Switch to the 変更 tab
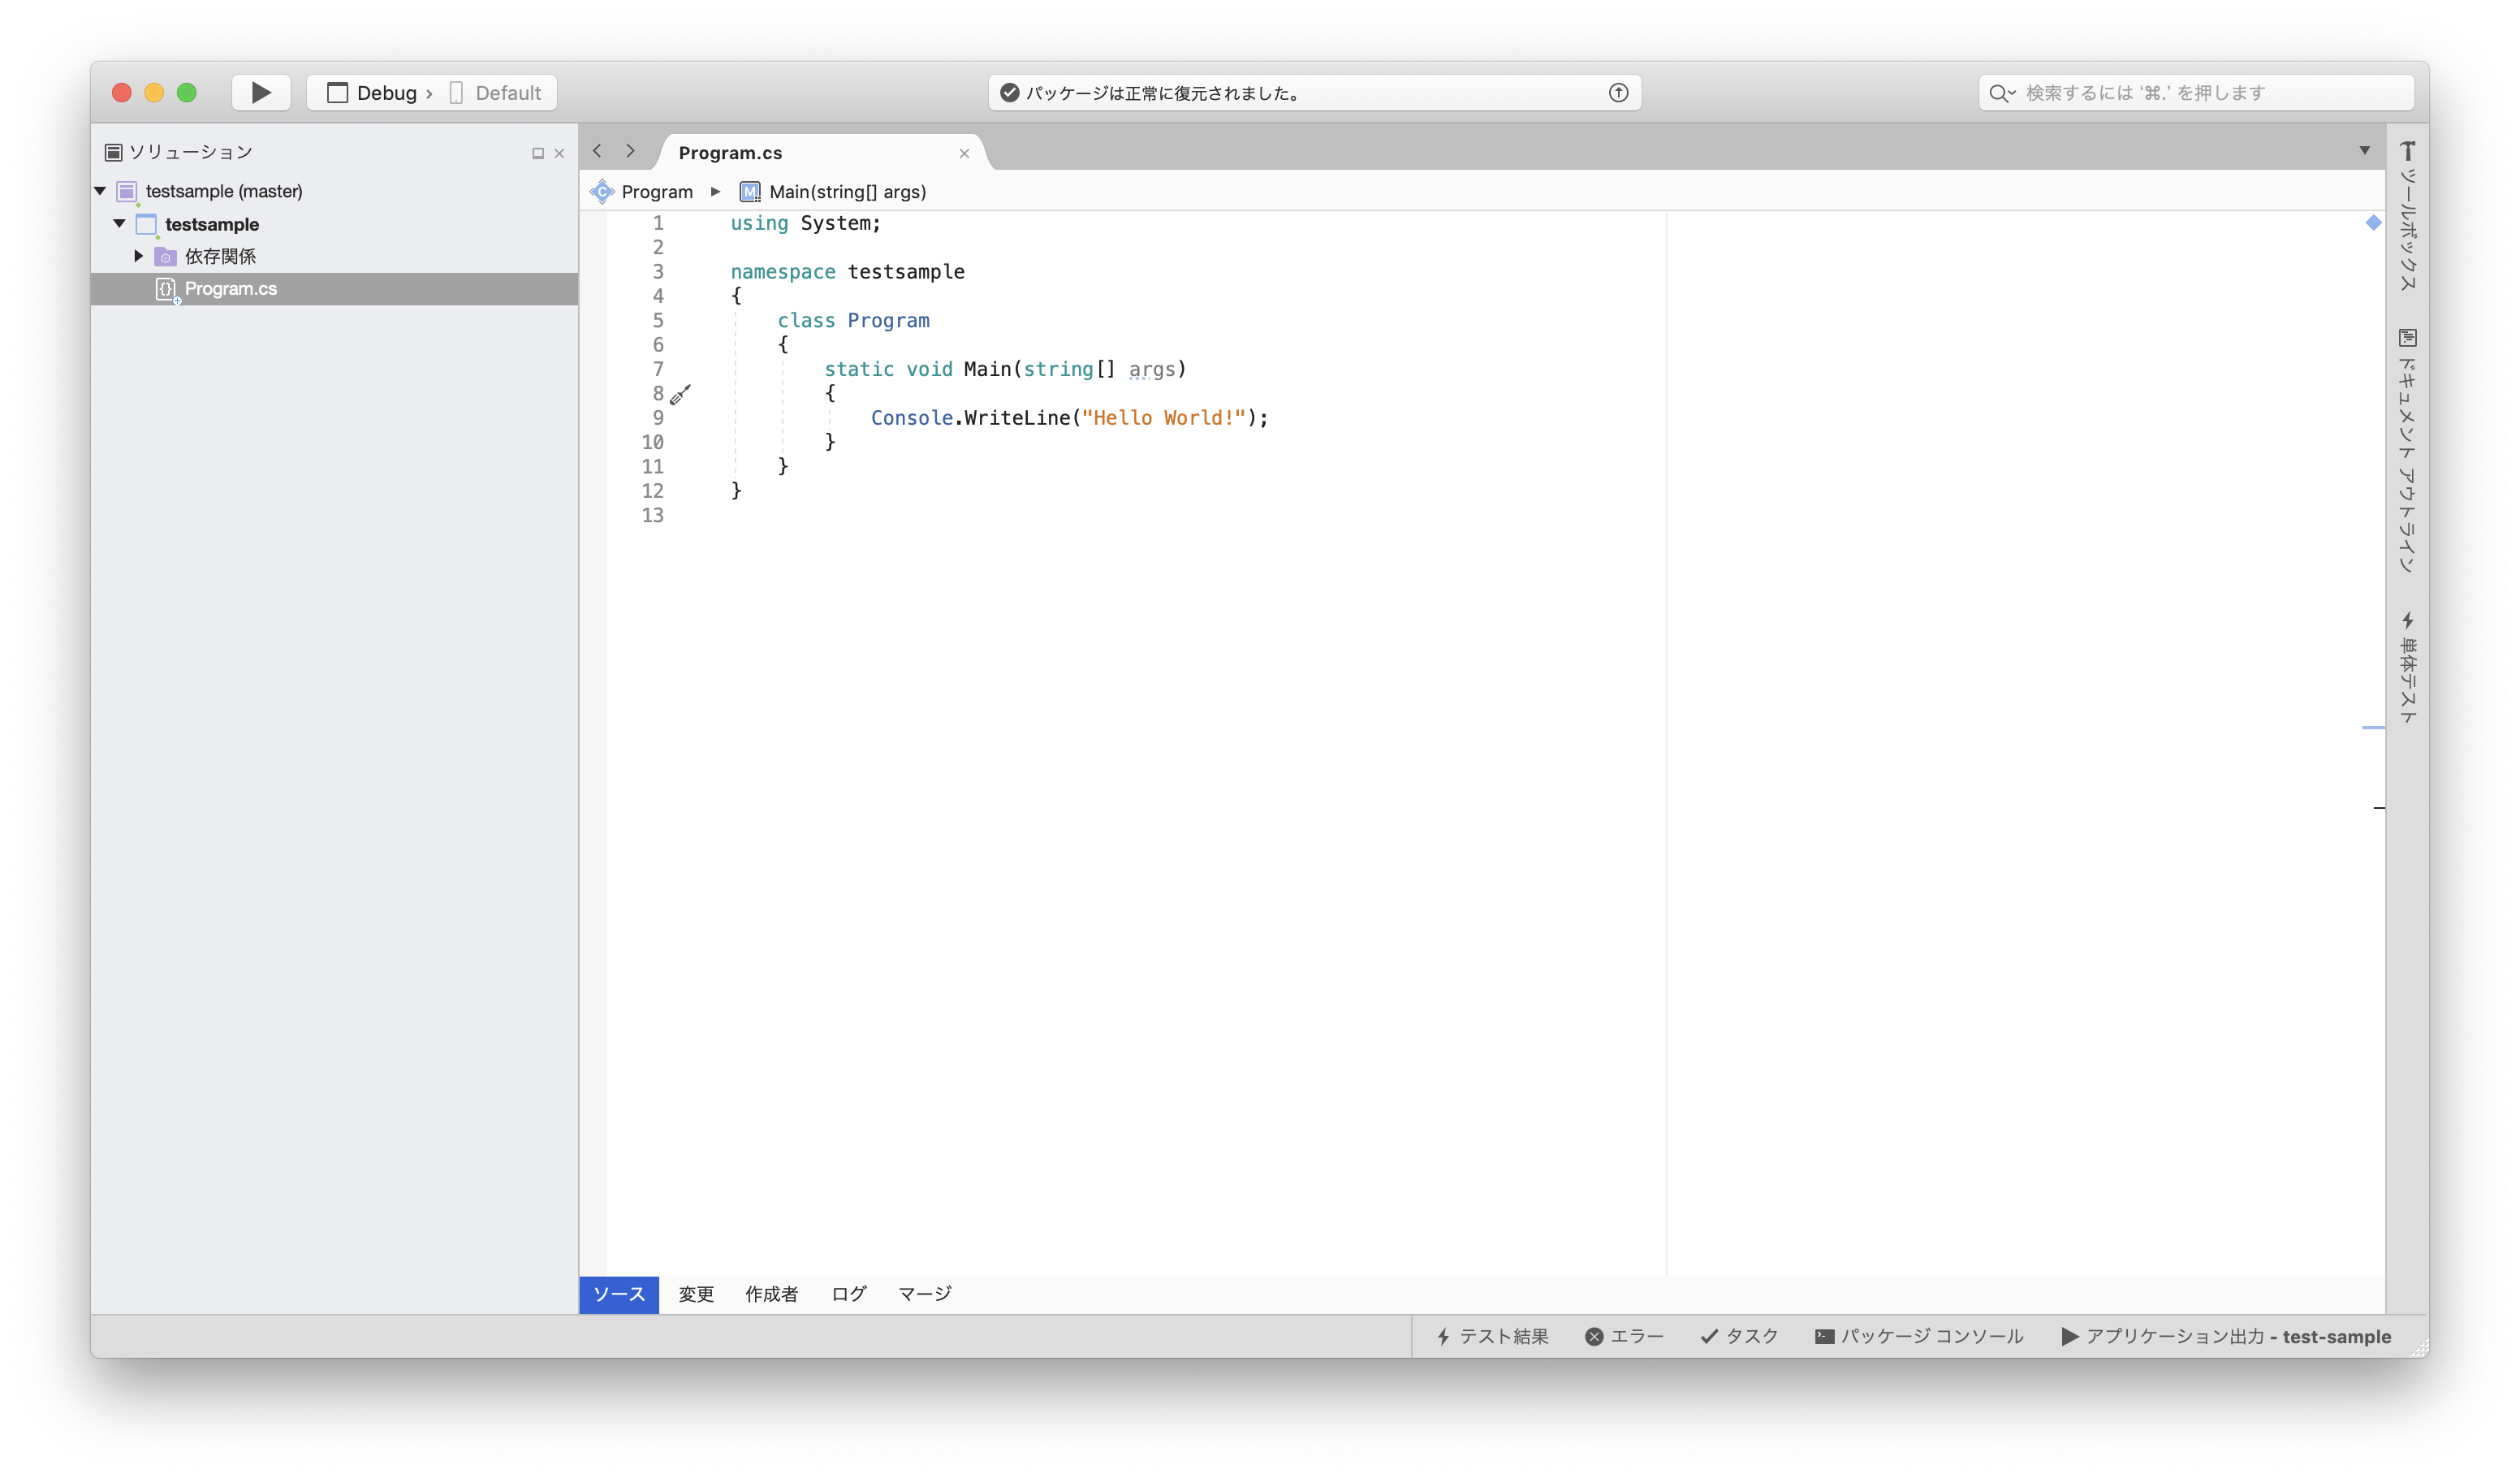Viewport: 2520px width, 1478px height. pos(696,1294)
